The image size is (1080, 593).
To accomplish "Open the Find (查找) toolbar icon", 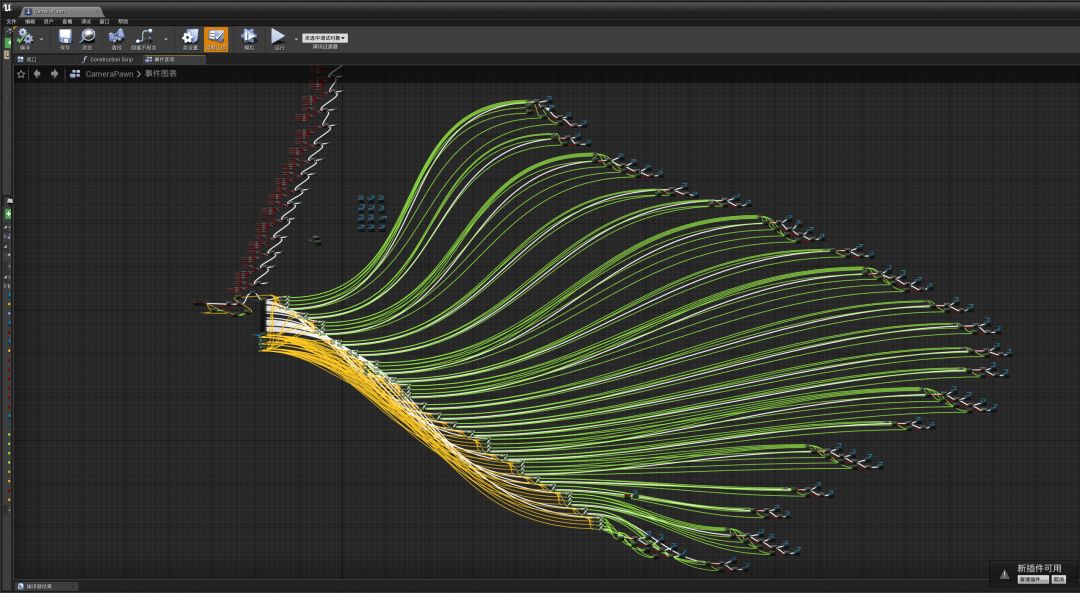I will 117,37.
